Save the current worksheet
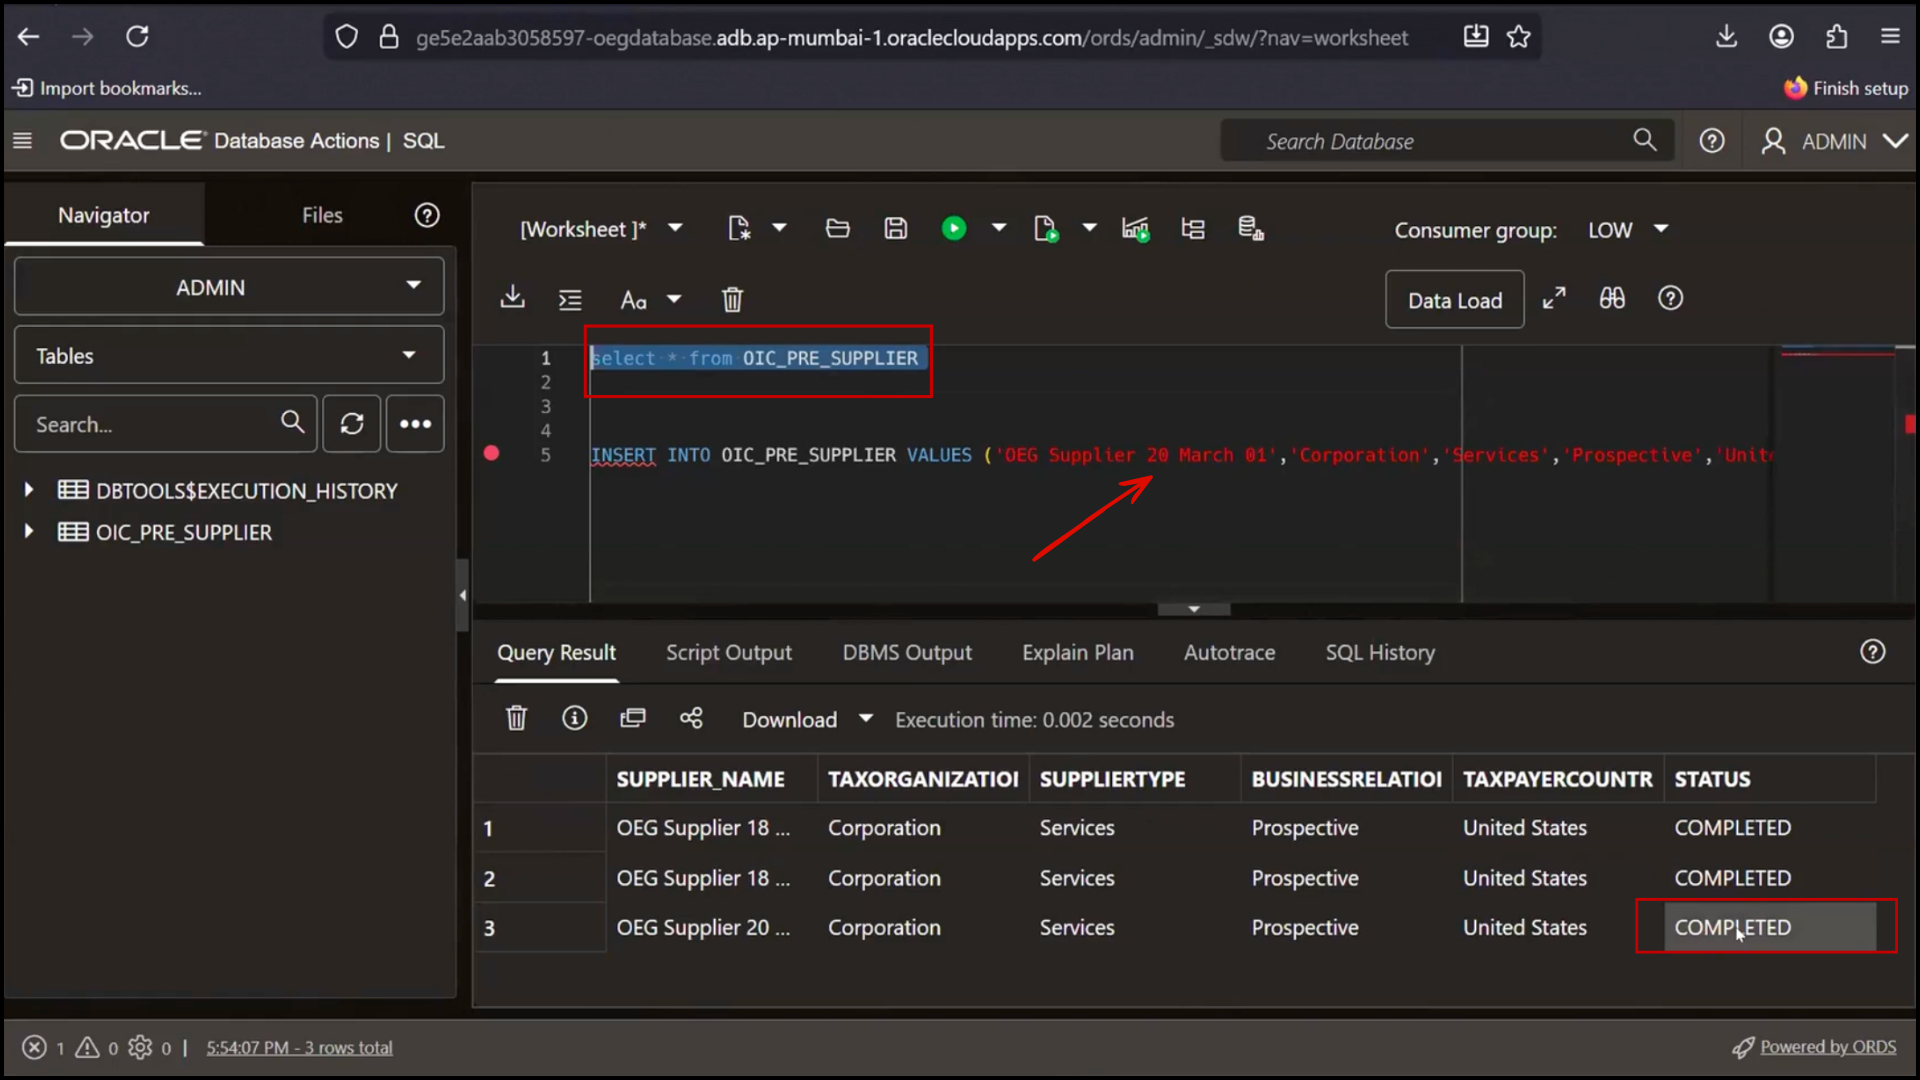 pyautogui.click(x=895, y=228)
